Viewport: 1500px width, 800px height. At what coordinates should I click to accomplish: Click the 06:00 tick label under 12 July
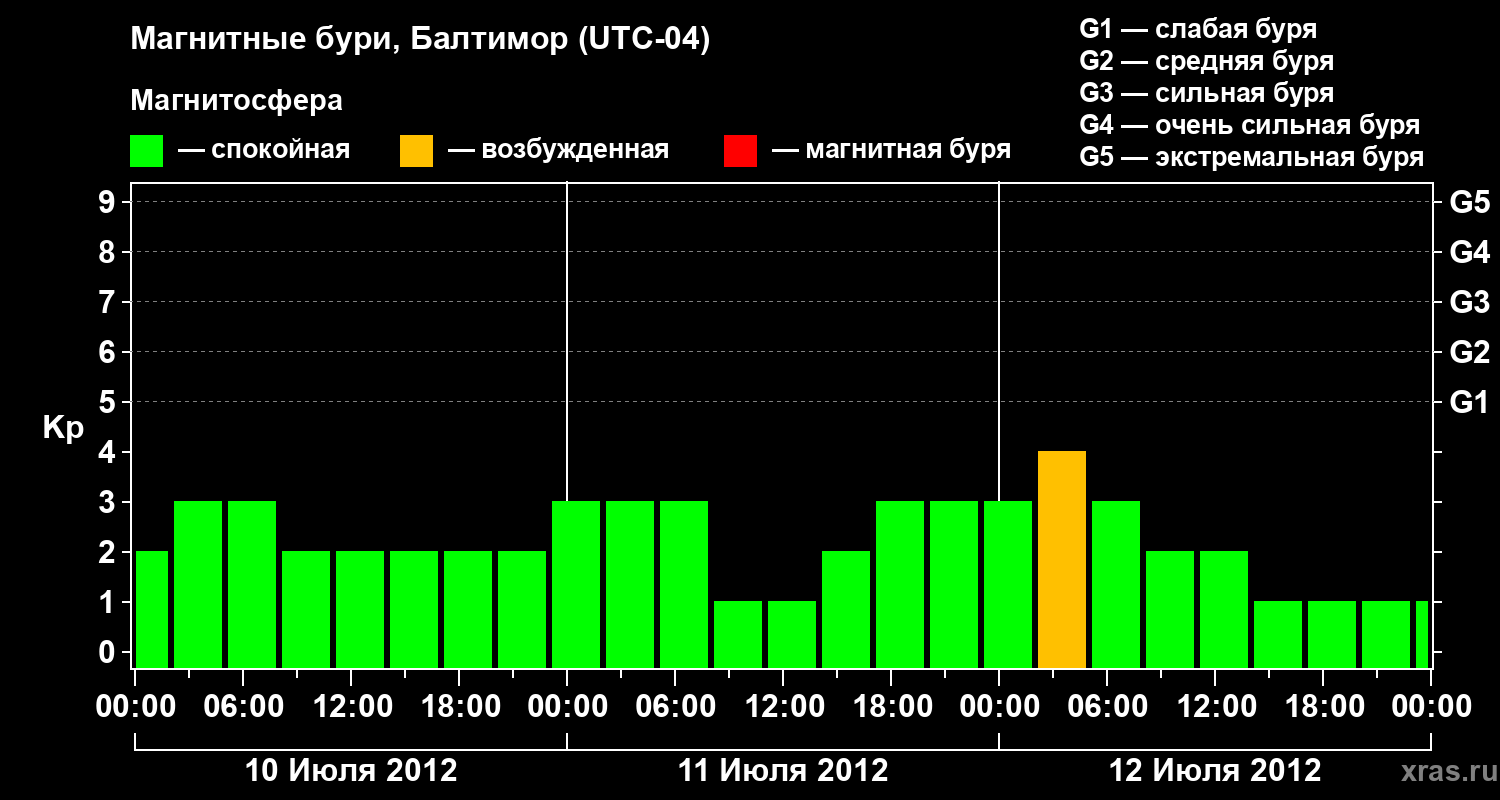click(x=1107, y=707)
